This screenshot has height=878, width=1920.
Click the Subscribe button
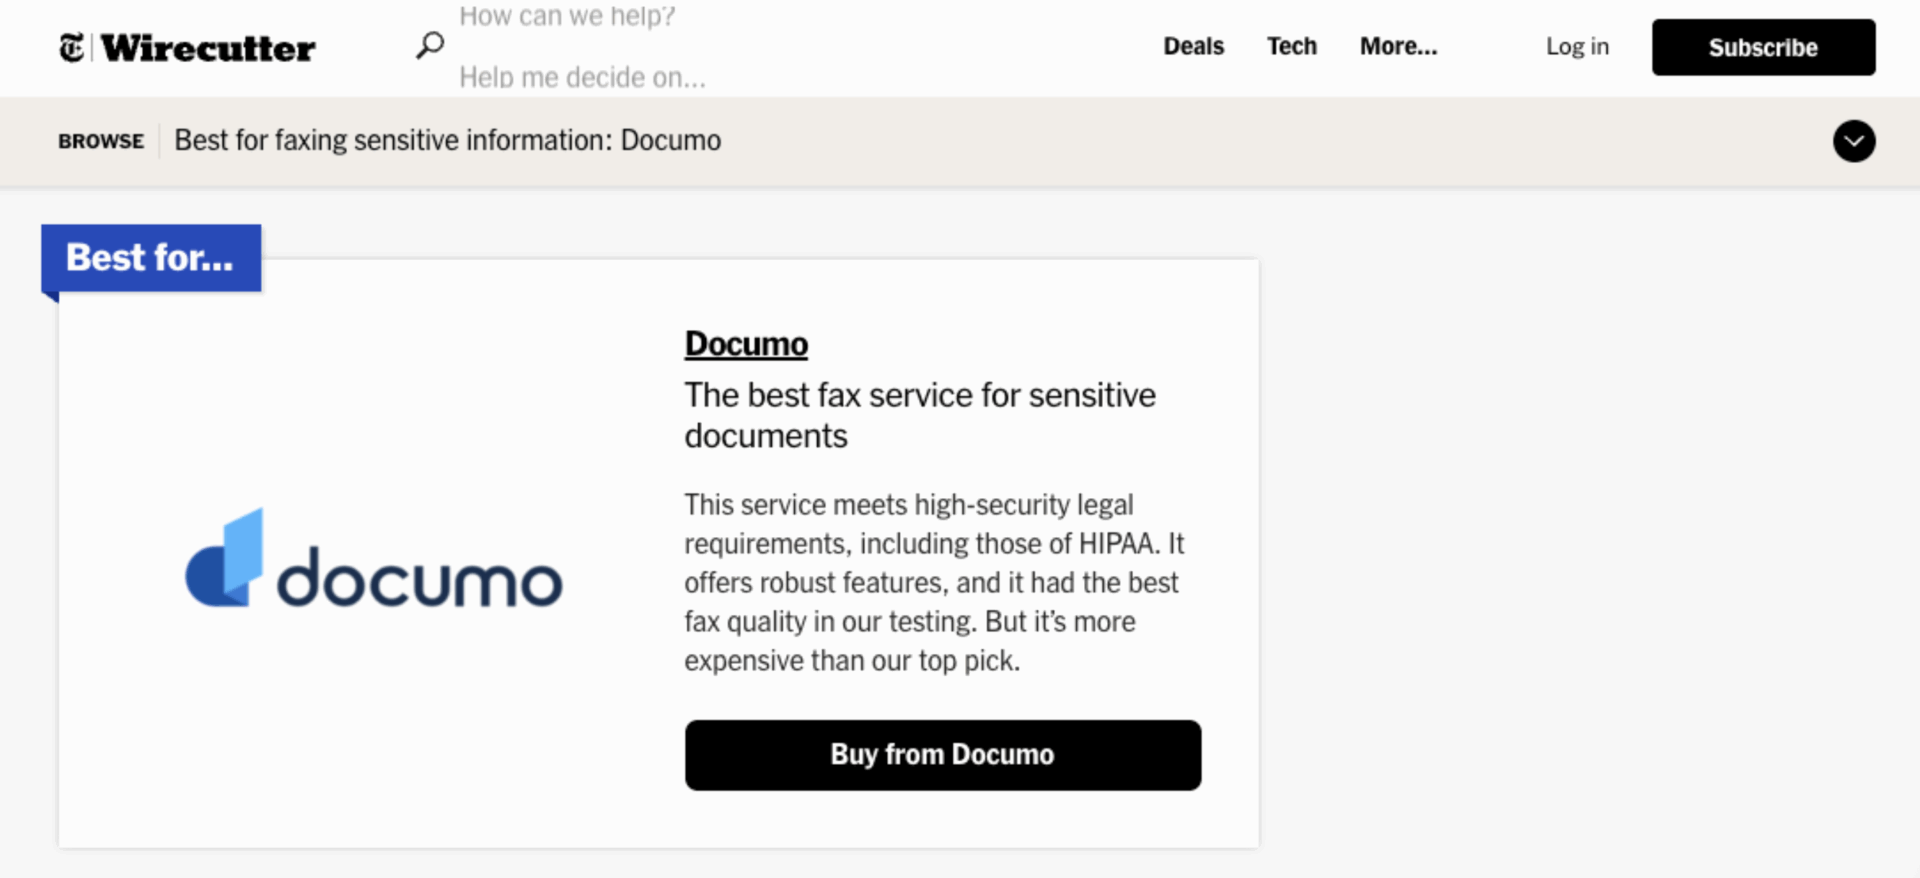(1763, 47)
